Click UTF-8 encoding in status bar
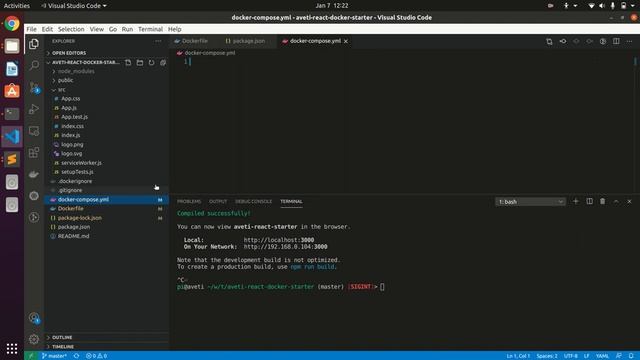 click(x=571, y=356)
